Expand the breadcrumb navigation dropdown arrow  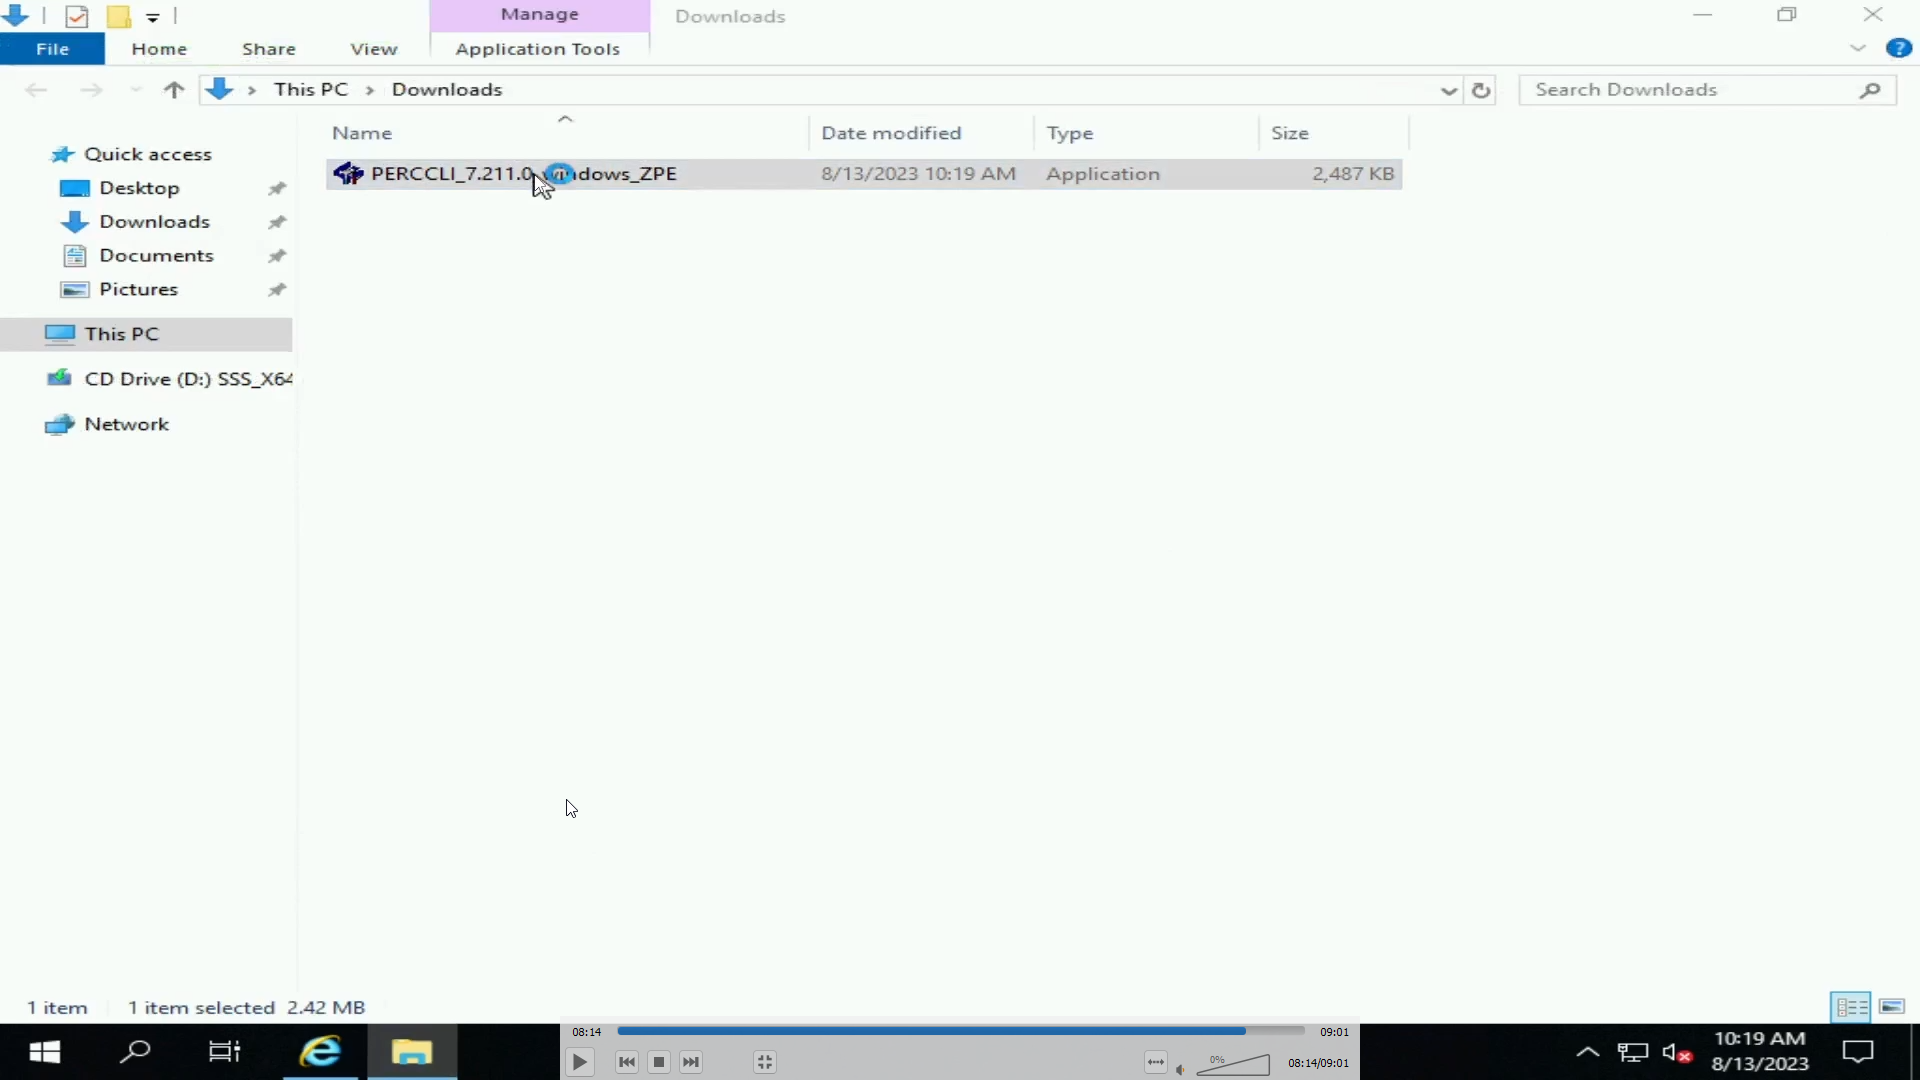click(1448, 88)
